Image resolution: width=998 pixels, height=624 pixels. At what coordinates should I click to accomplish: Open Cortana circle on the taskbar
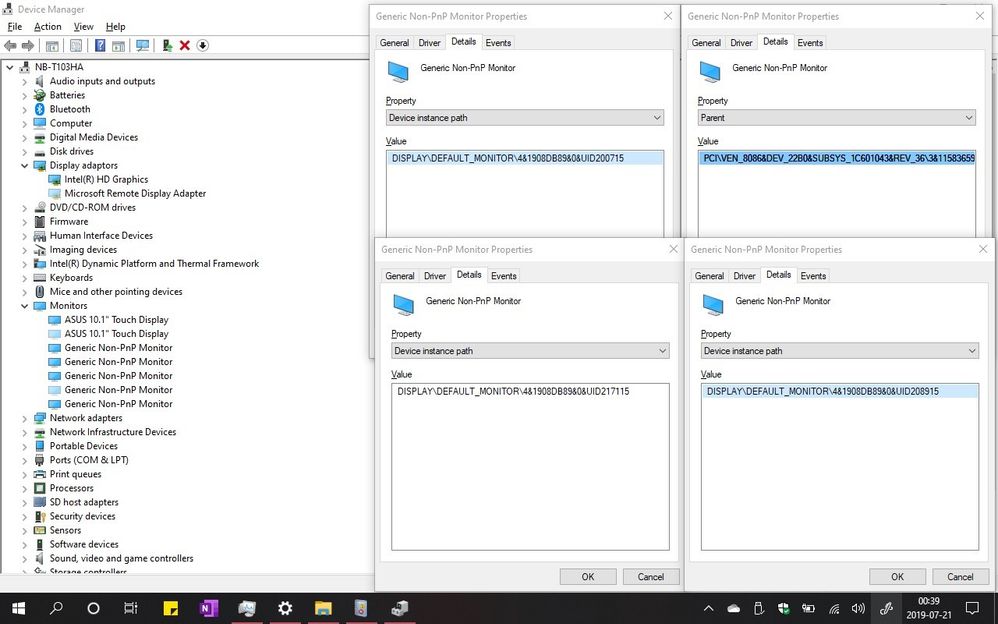pyautogui.click(x=94, y=608)
